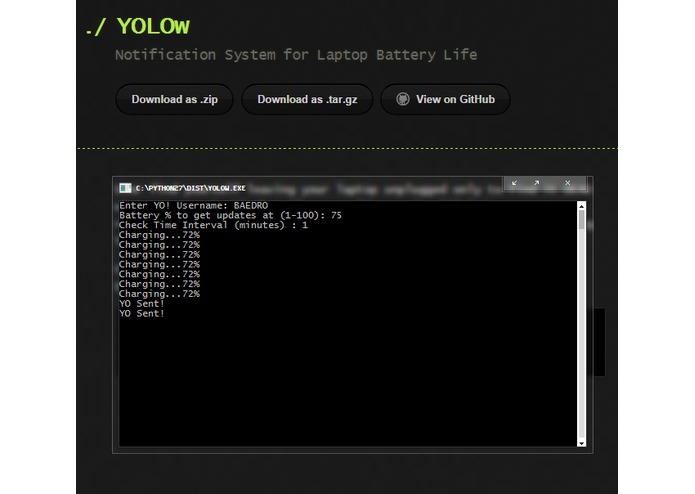Click the 'Enter YO! Username: BAEDRO' line
The height and width of the screenshot is (494, 695).
tap(193, 206)
